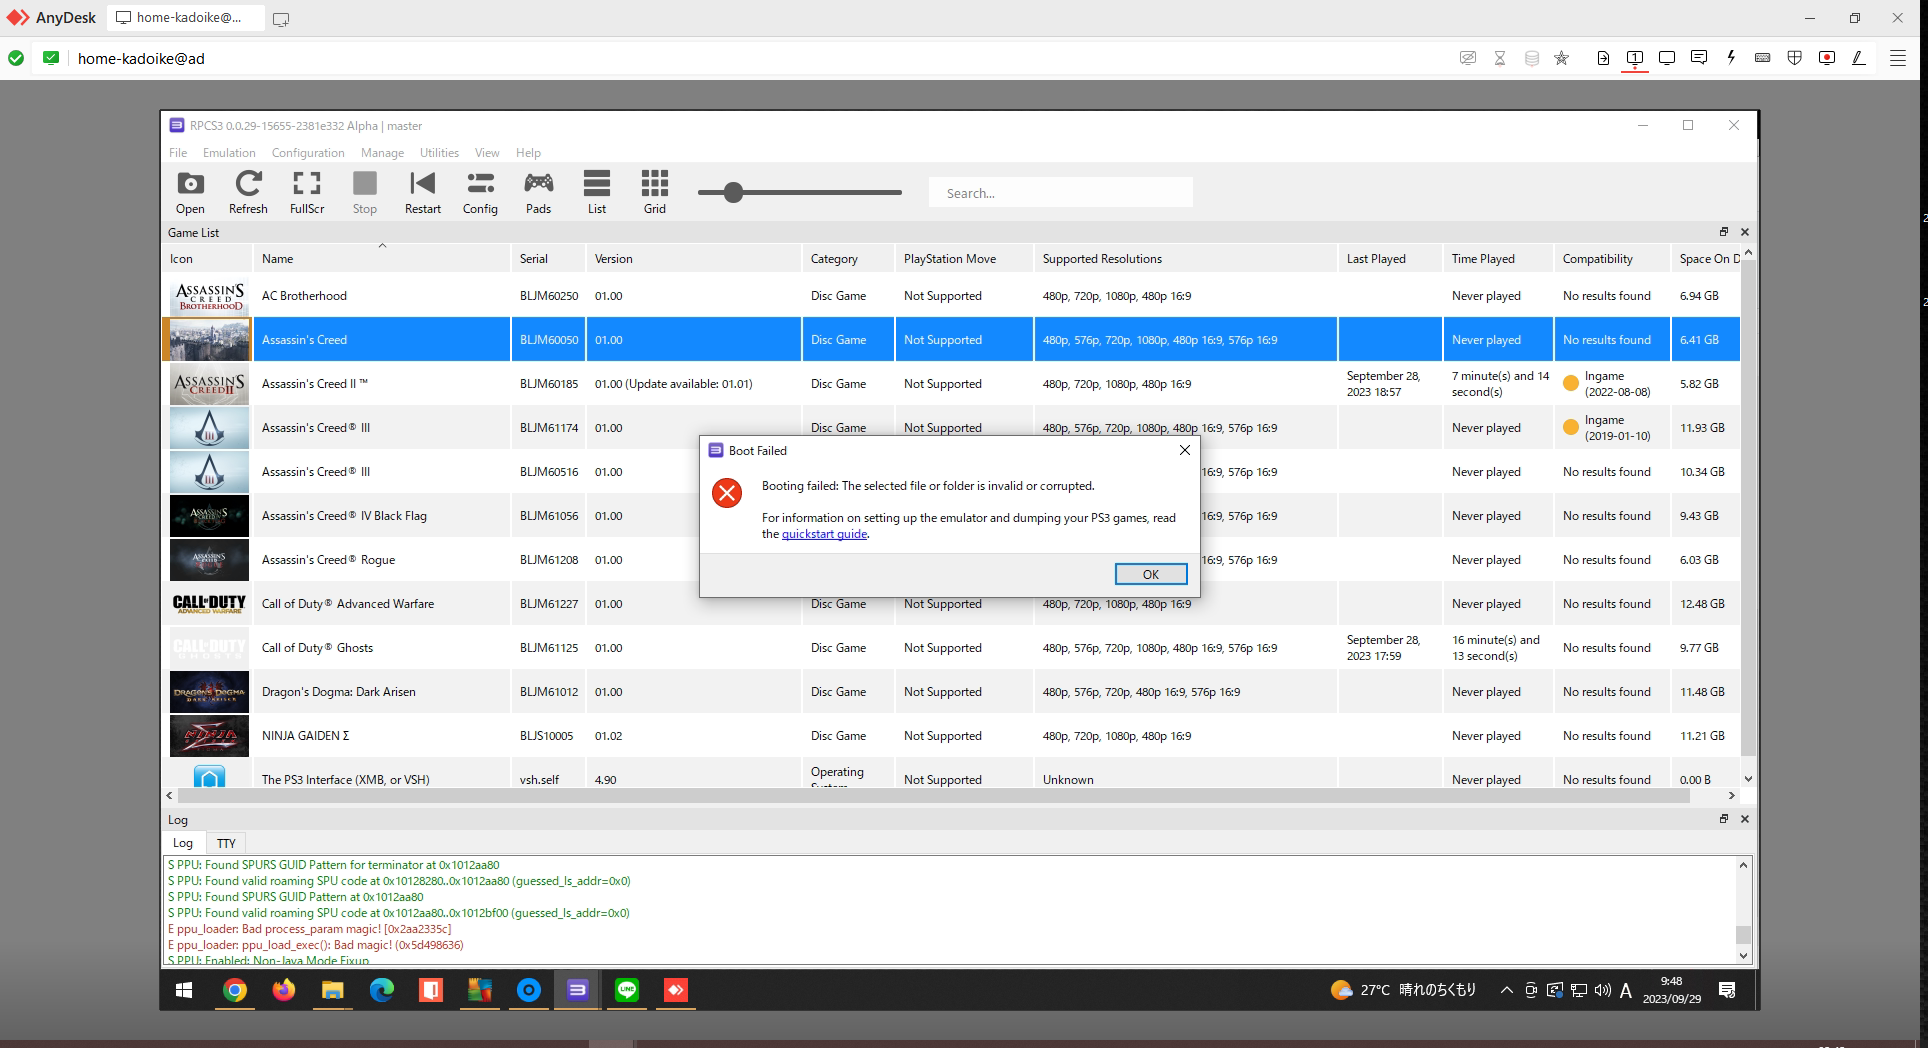Collapse the Game List panel

(1745, 231)
